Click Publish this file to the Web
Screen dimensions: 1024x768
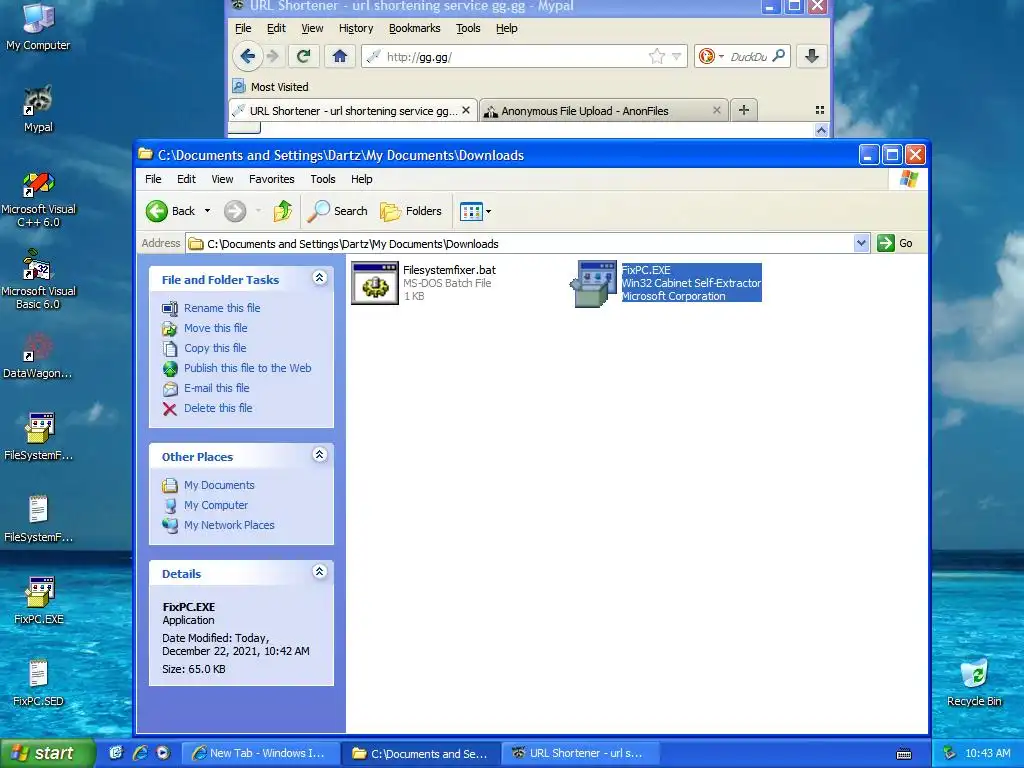[248, 368]
